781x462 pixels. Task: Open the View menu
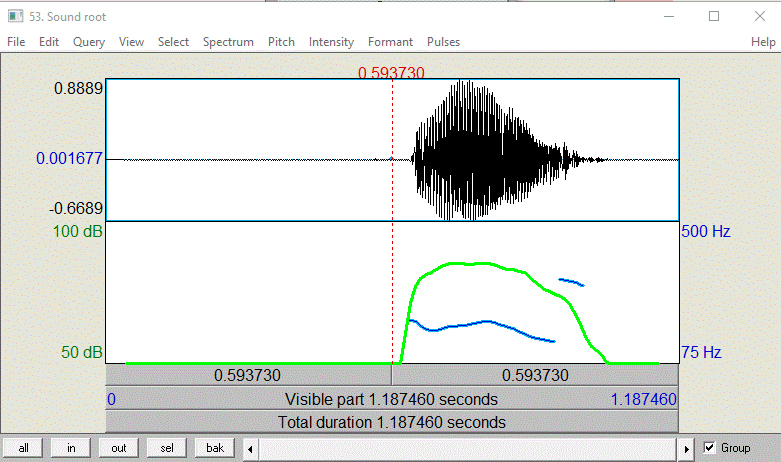pos(131,42)
